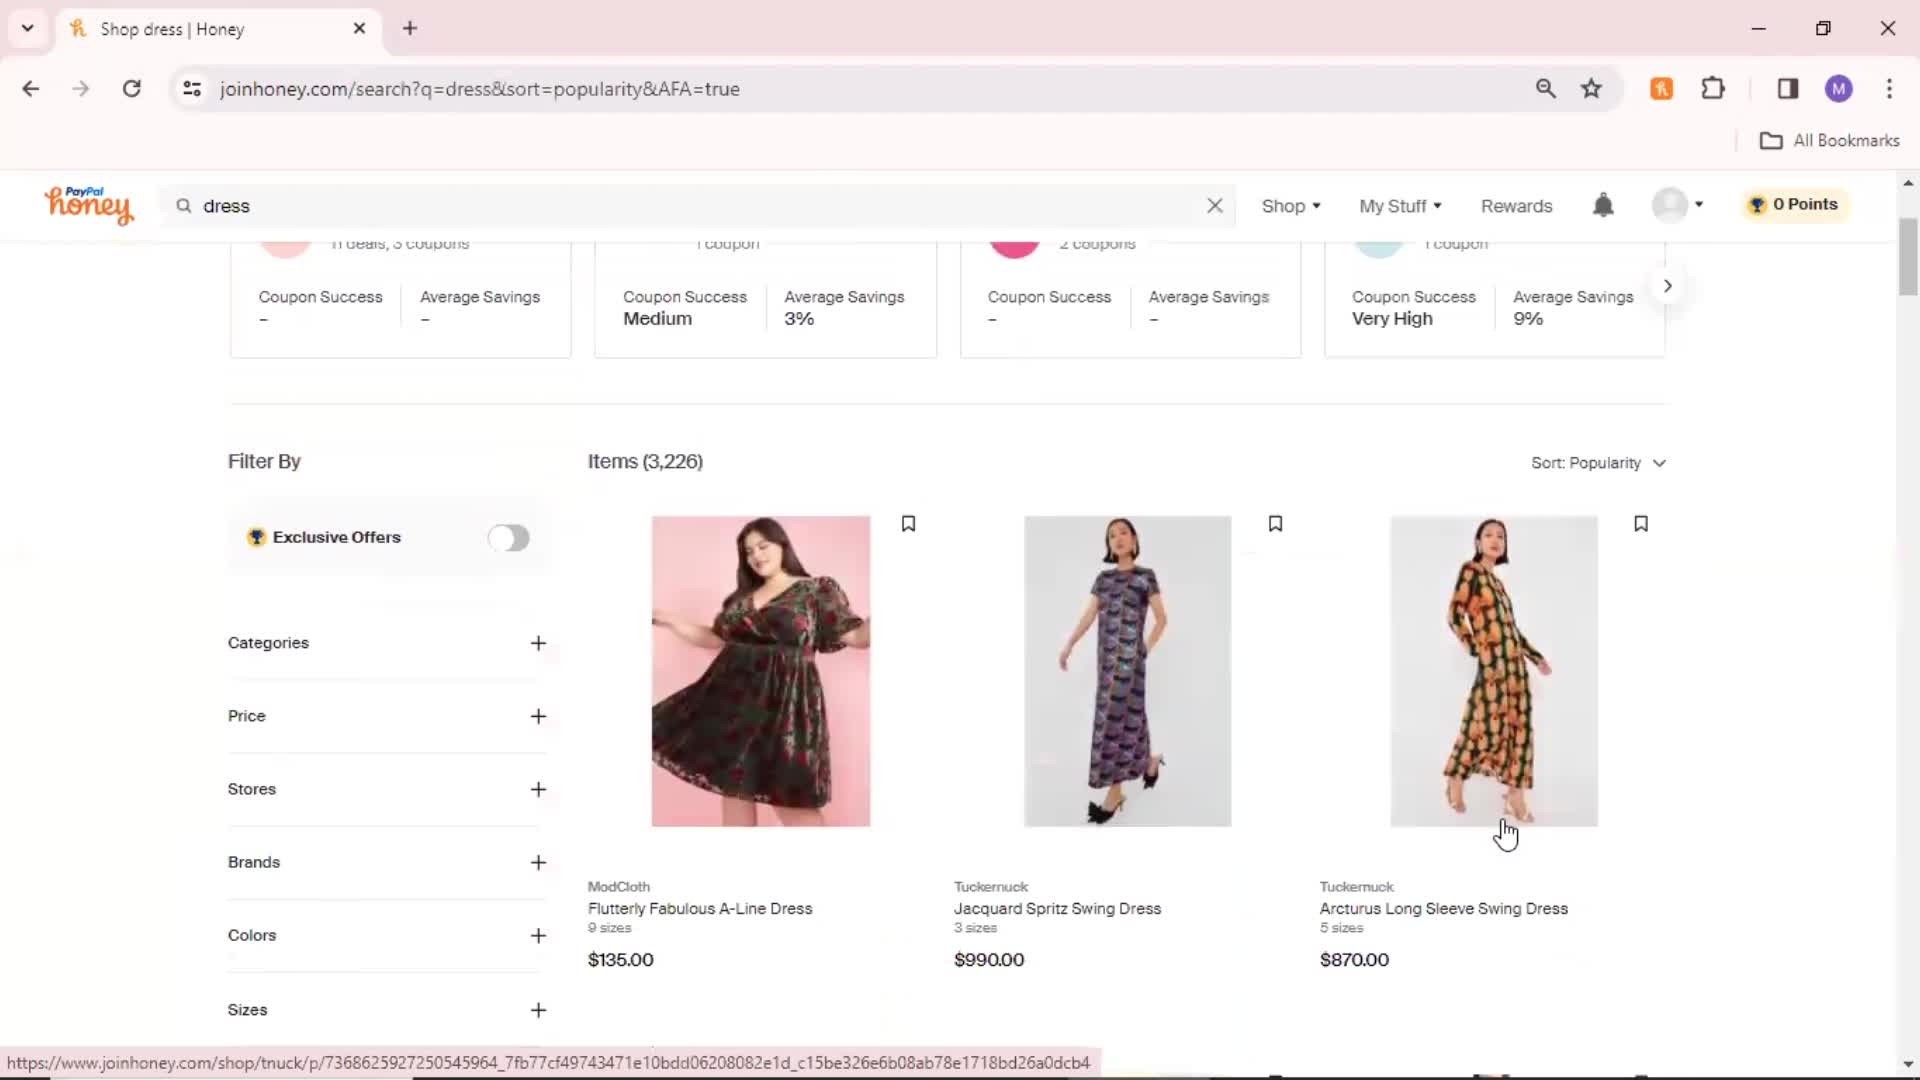This screenshot has width=1920, height=1080.
Task: Expand the Sizes filter
Action: point(388,1010)
